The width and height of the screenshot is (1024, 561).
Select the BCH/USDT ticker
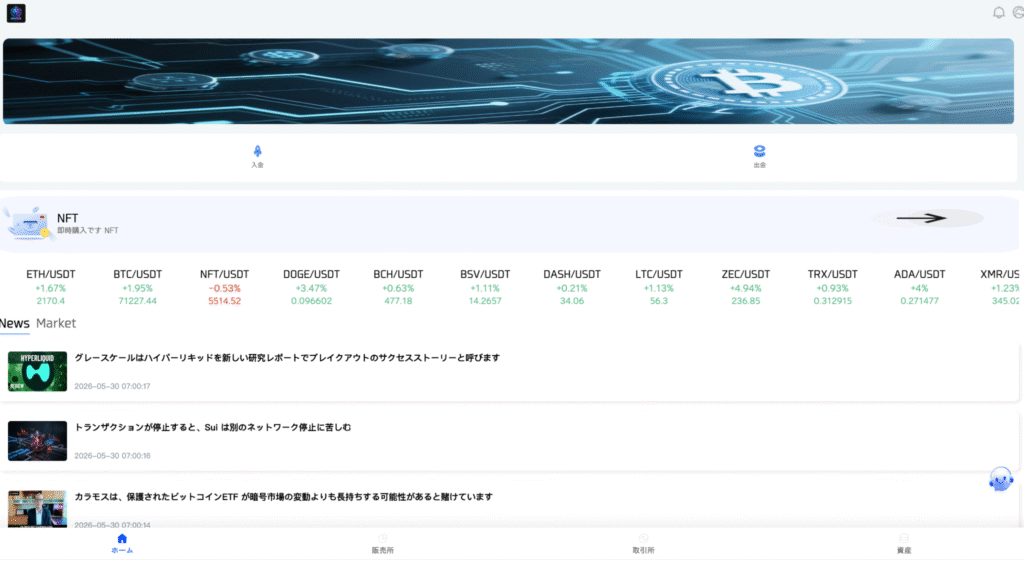398,287
